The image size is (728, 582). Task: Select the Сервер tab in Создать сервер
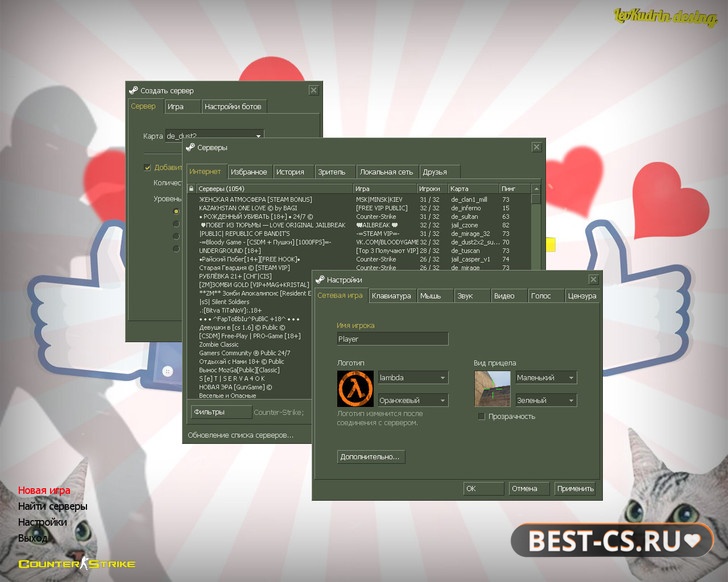[143, 106]
